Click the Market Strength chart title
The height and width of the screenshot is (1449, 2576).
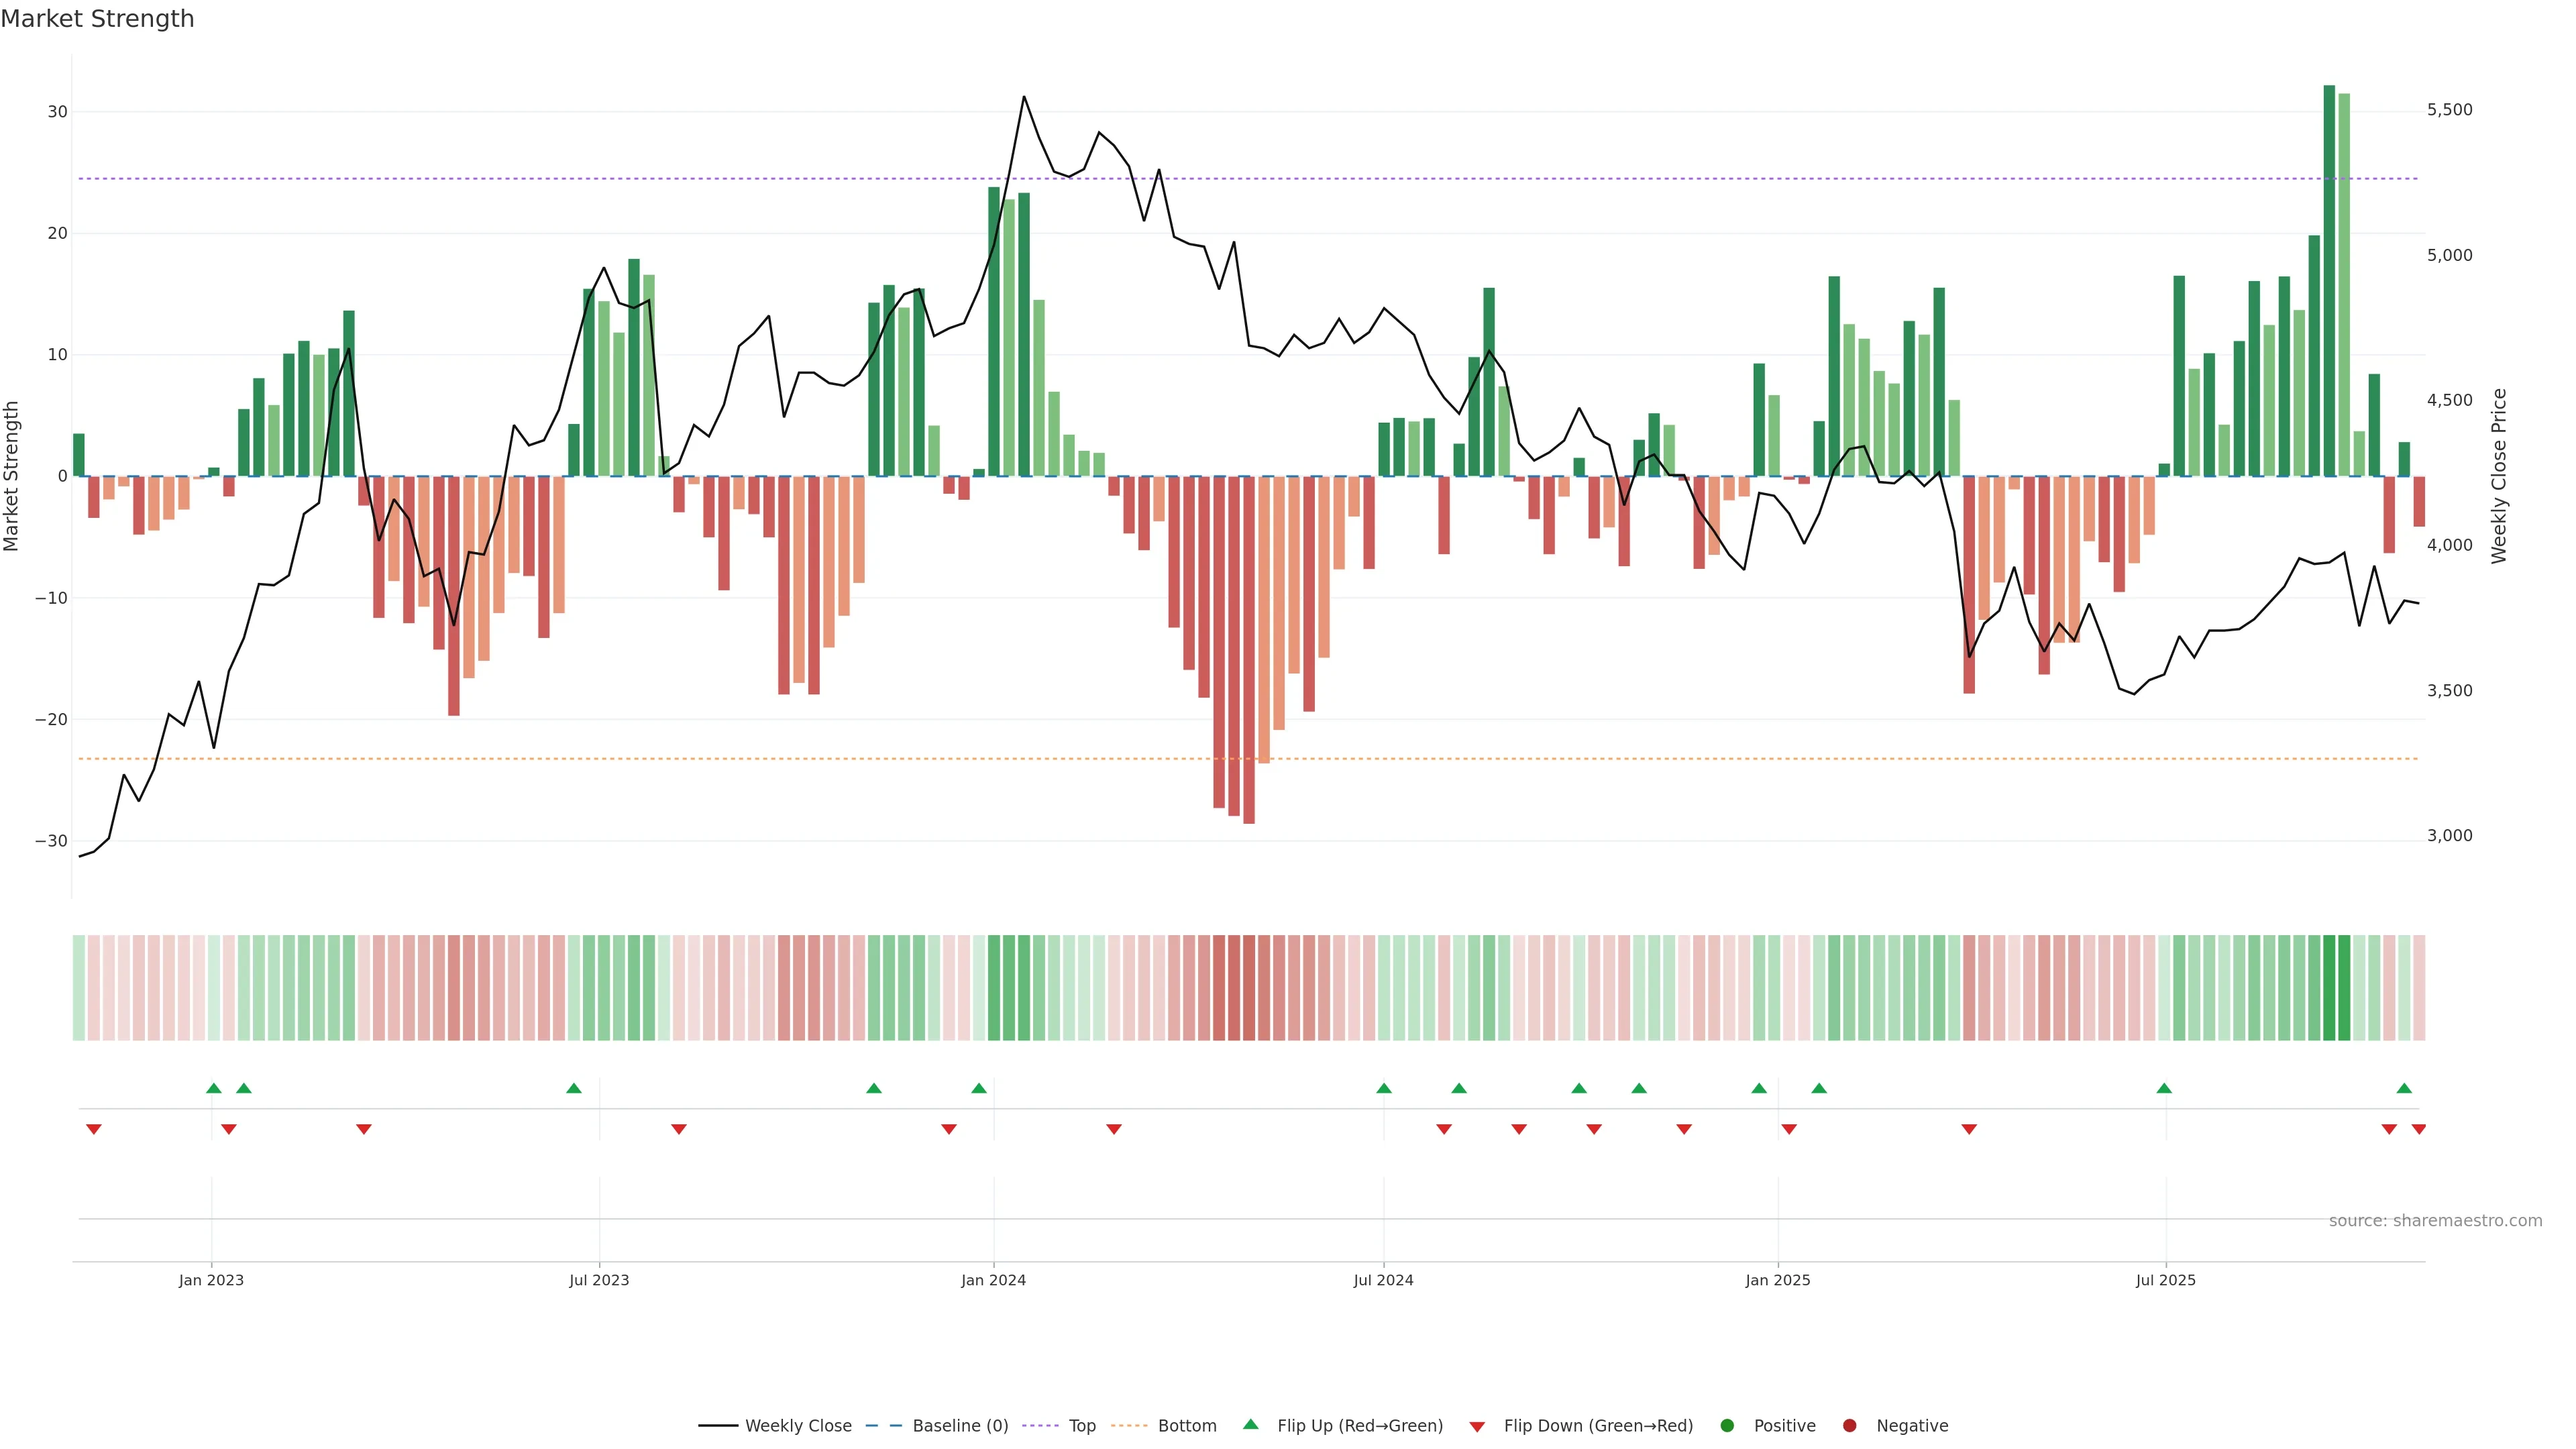coord(97,19)
